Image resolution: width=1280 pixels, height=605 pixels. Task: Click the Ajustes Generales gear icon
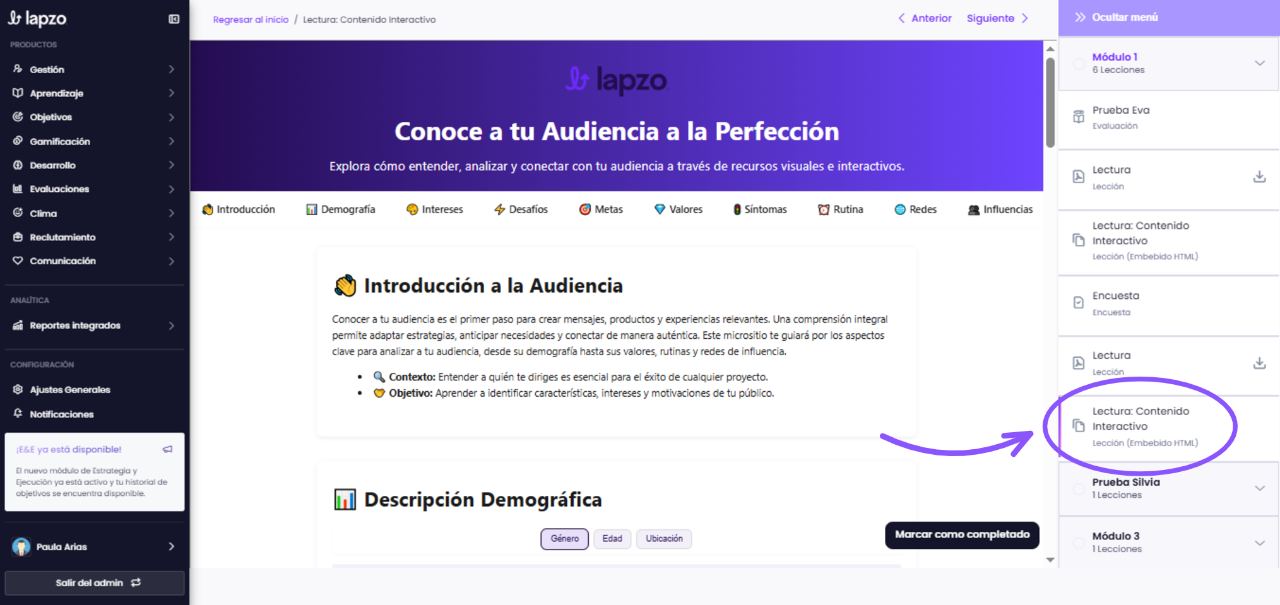coord(18,390)
